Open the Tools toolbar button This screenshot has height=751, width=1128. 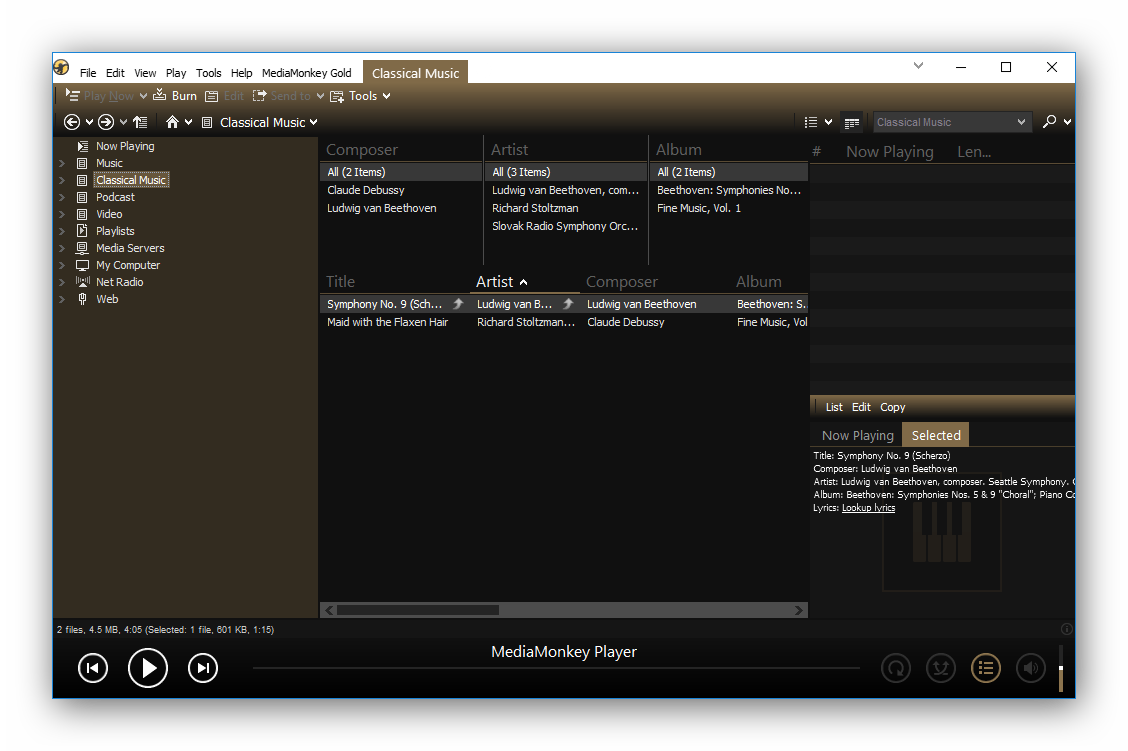click(x=360, y=96)
